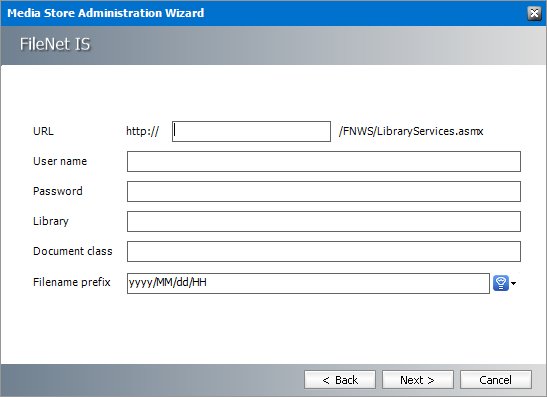
Task: Proceed with the Next button
Action: click(418, 380)
